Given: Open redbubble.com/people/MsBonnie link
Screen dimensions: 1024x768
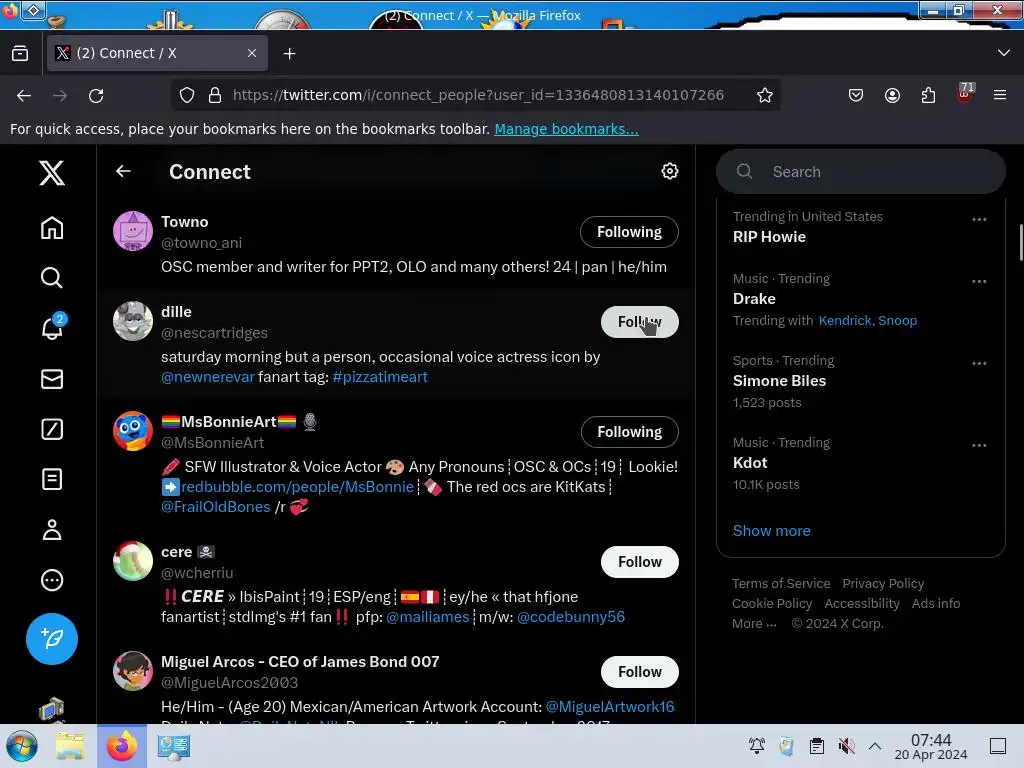Looking at the screenshot, I should (297, 487).
